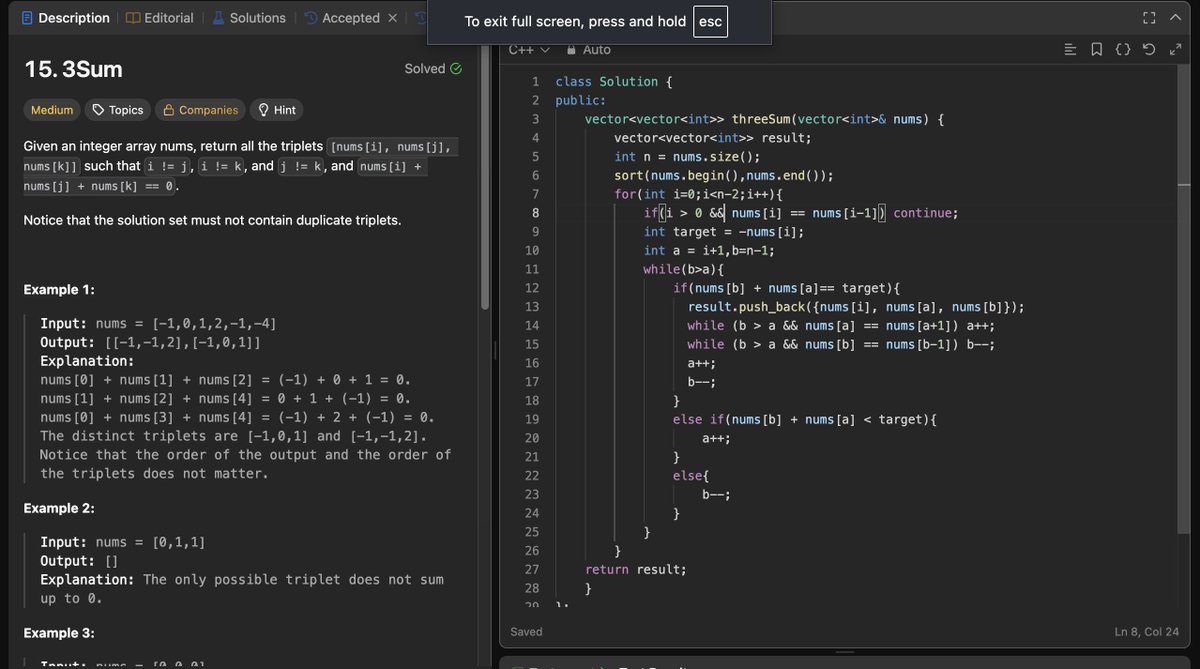Click line number 19 in the gutter
The width and height of the screenshot is (1200, 669).
point(532,420)
